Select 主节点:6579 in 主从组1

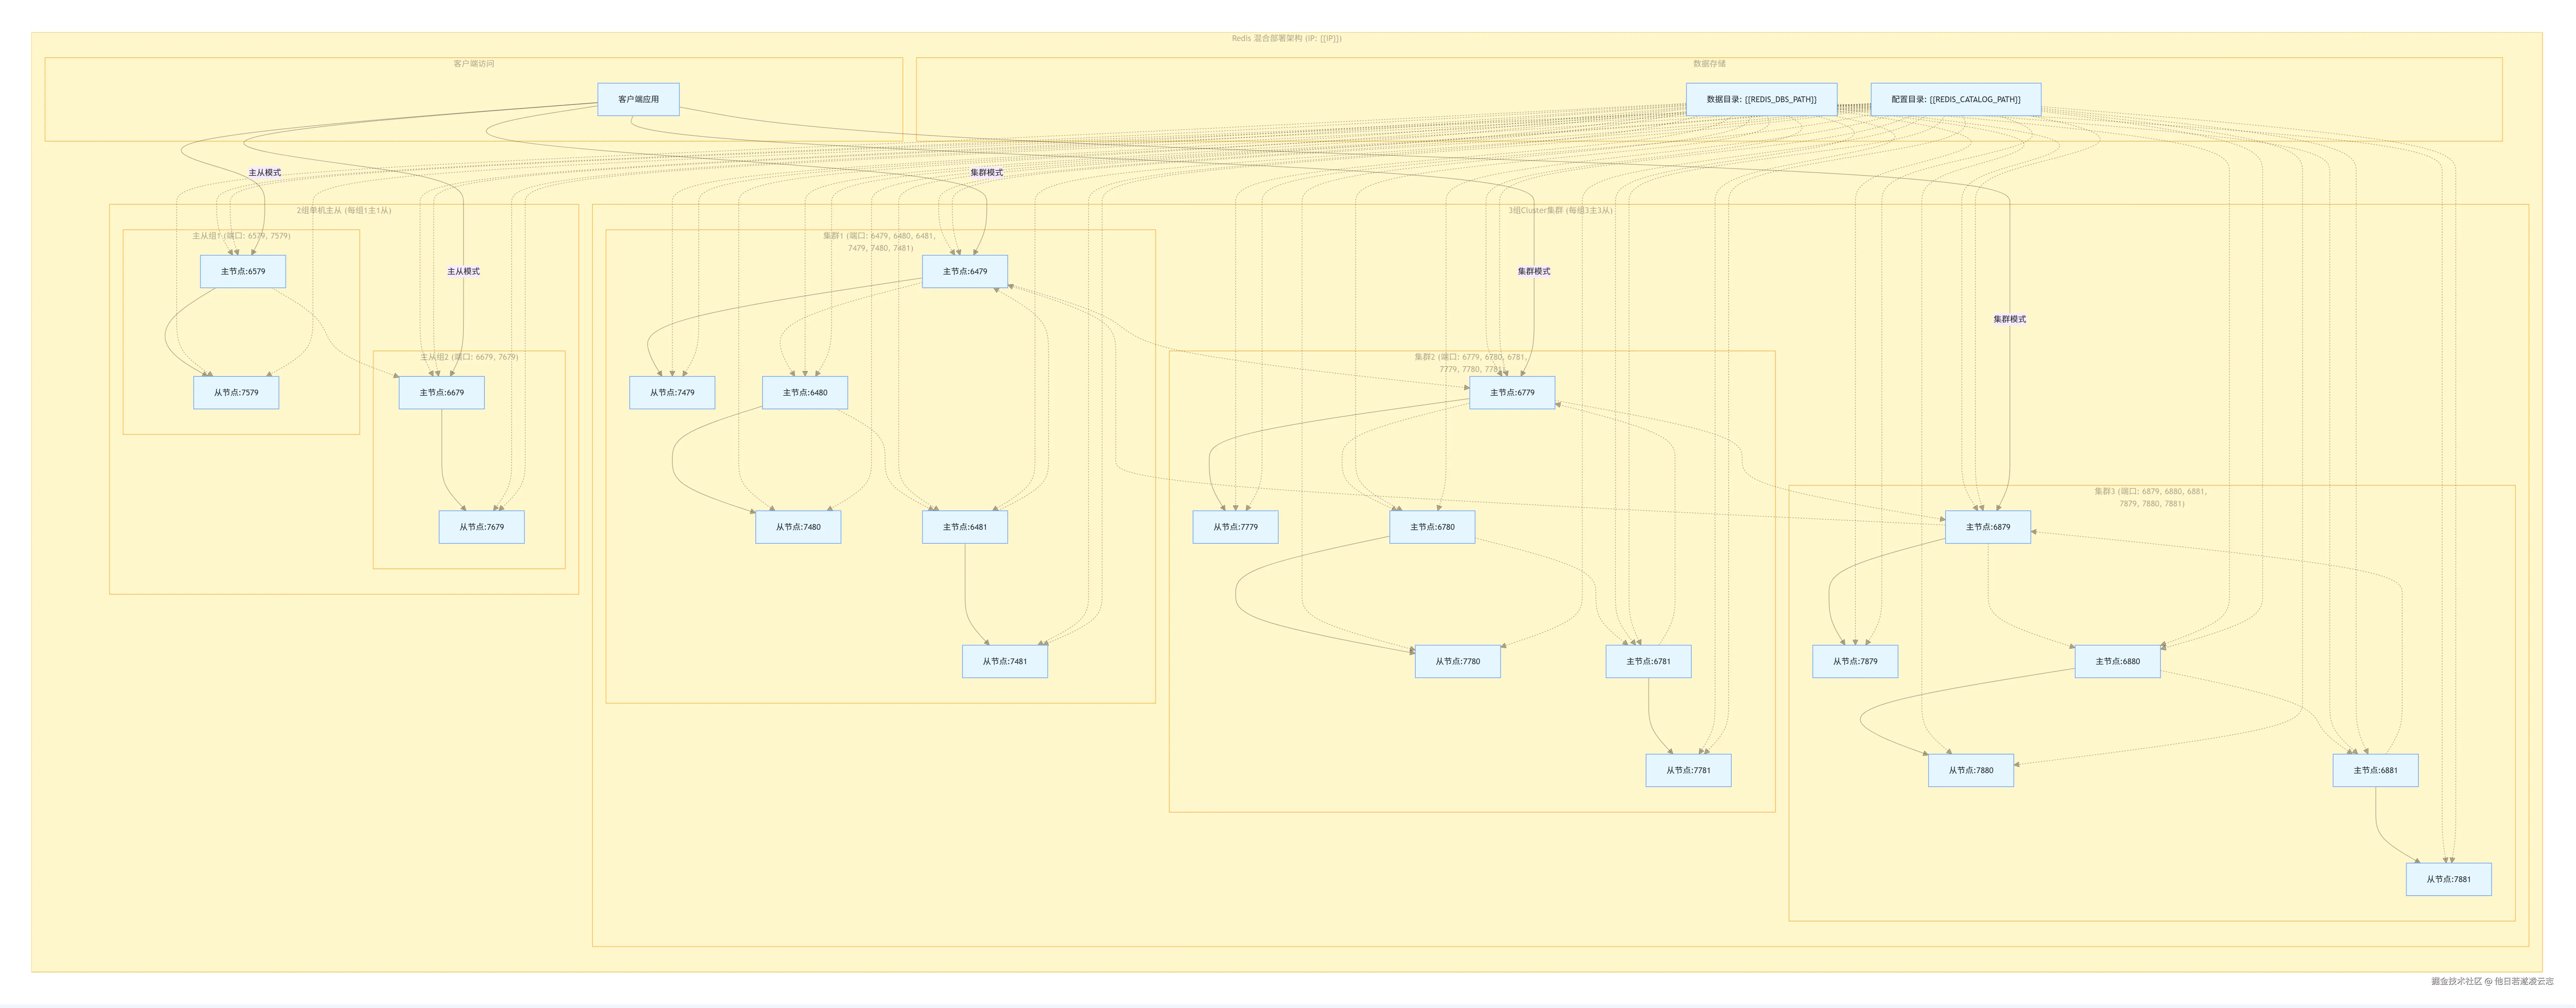point(243,271)
